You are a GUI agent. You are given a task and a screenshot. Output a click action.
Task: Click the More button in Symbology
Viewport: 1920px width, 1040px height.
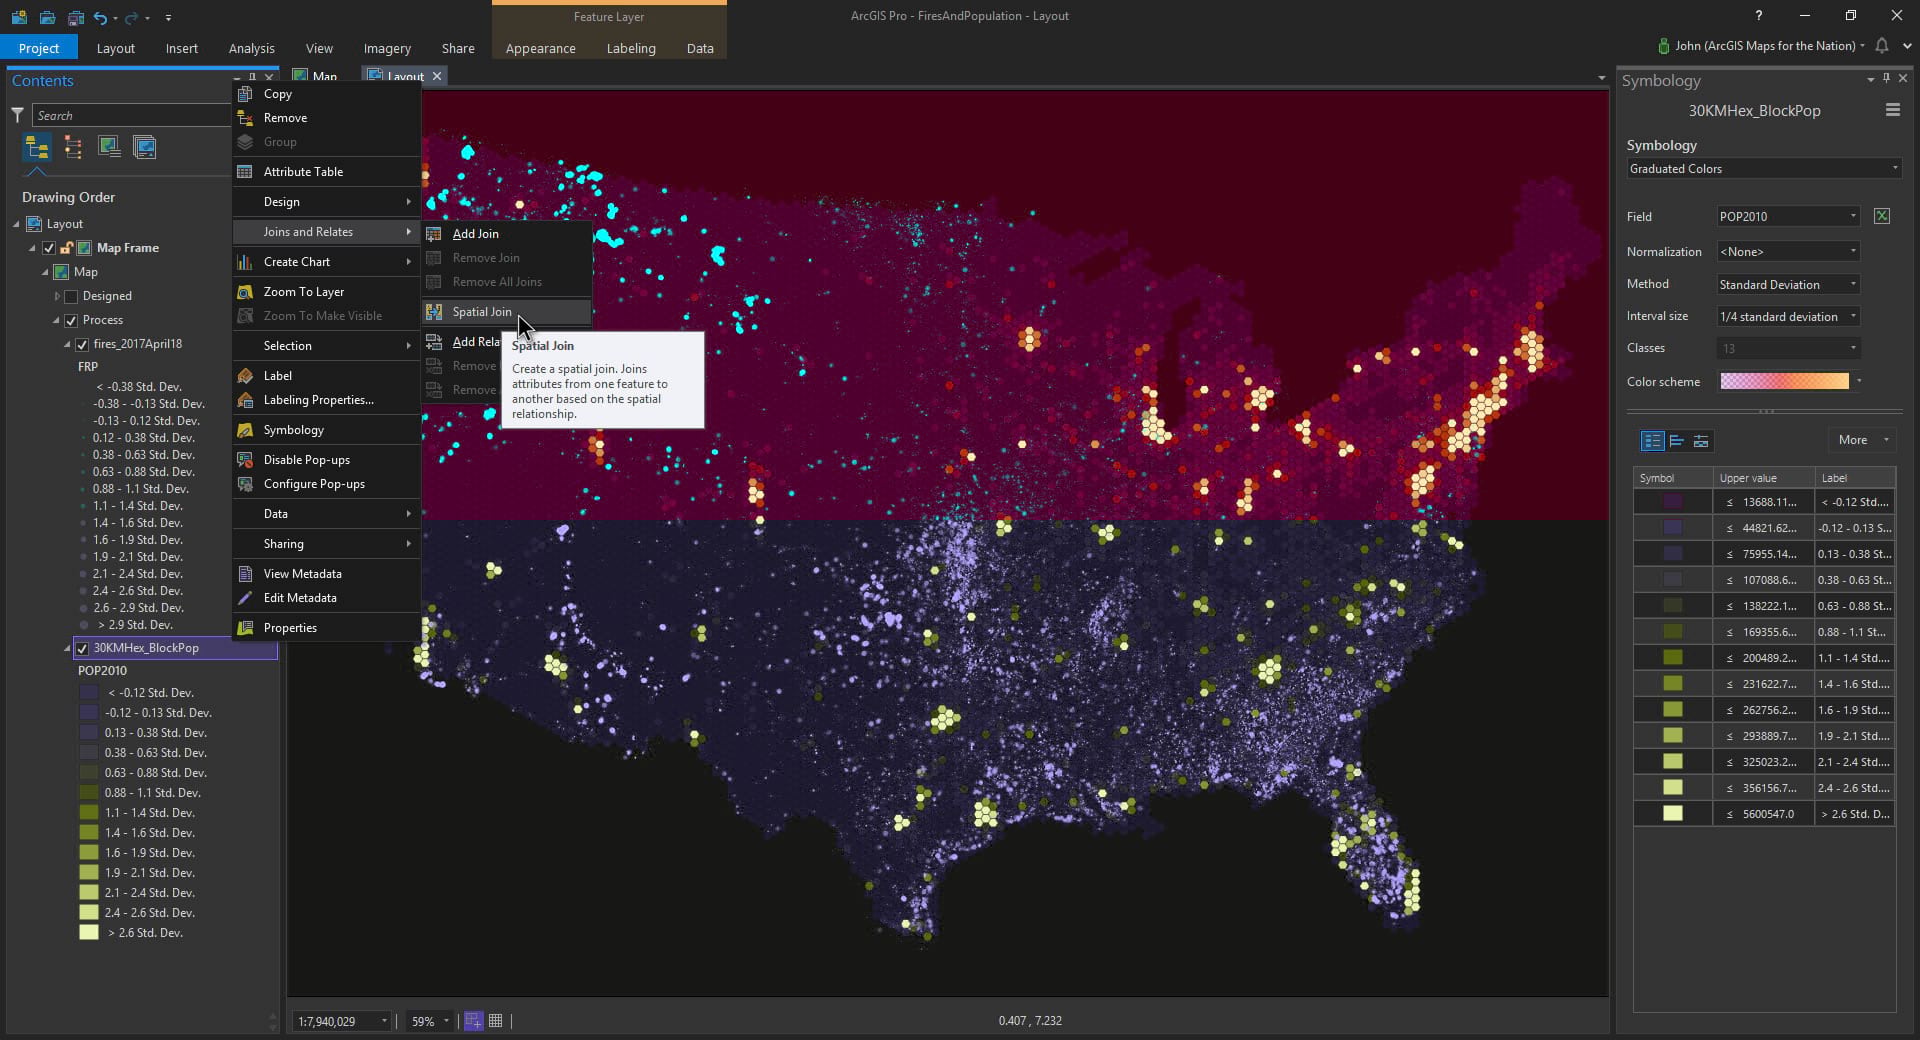pos(1863,440)
